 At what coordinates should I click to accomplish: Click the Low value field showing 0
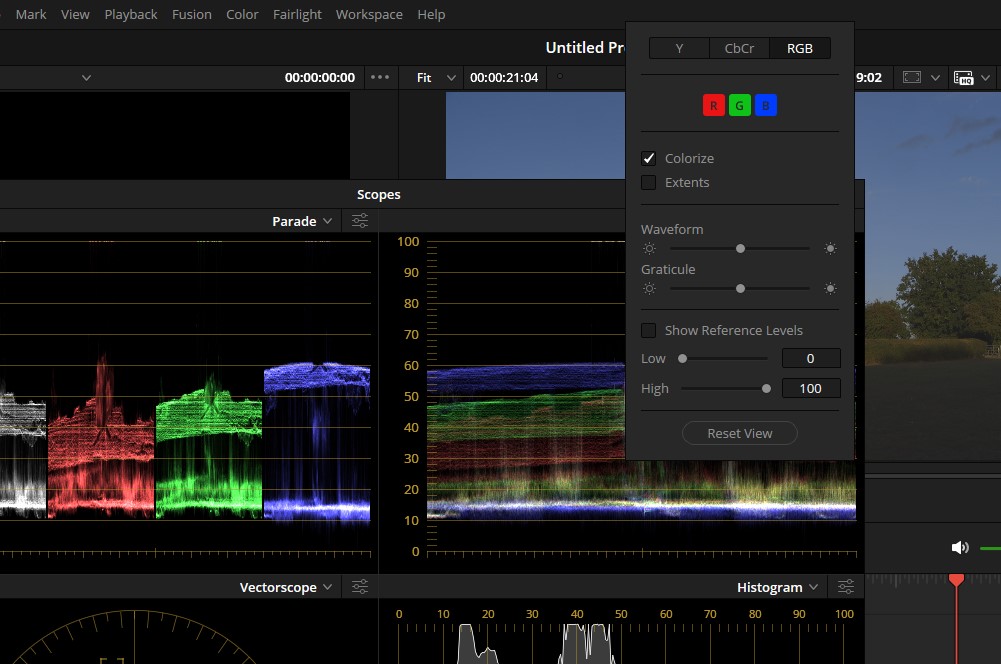pos(811,358)
